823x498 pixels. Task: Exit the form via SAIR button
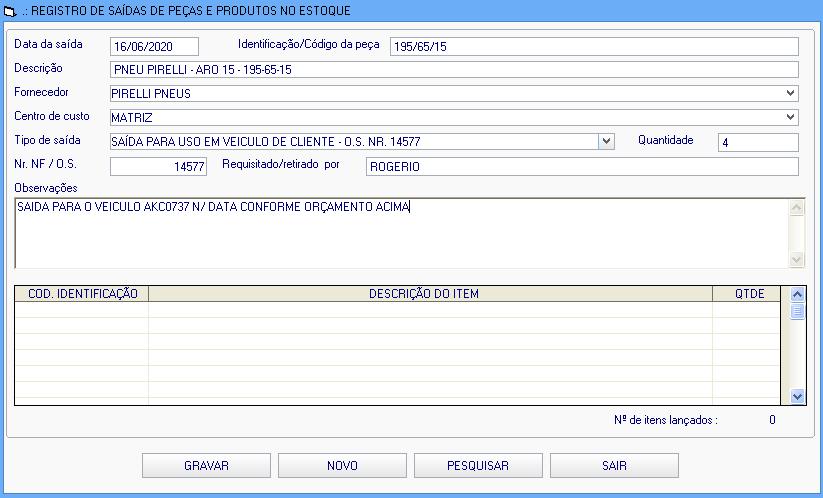click(614, 465)
